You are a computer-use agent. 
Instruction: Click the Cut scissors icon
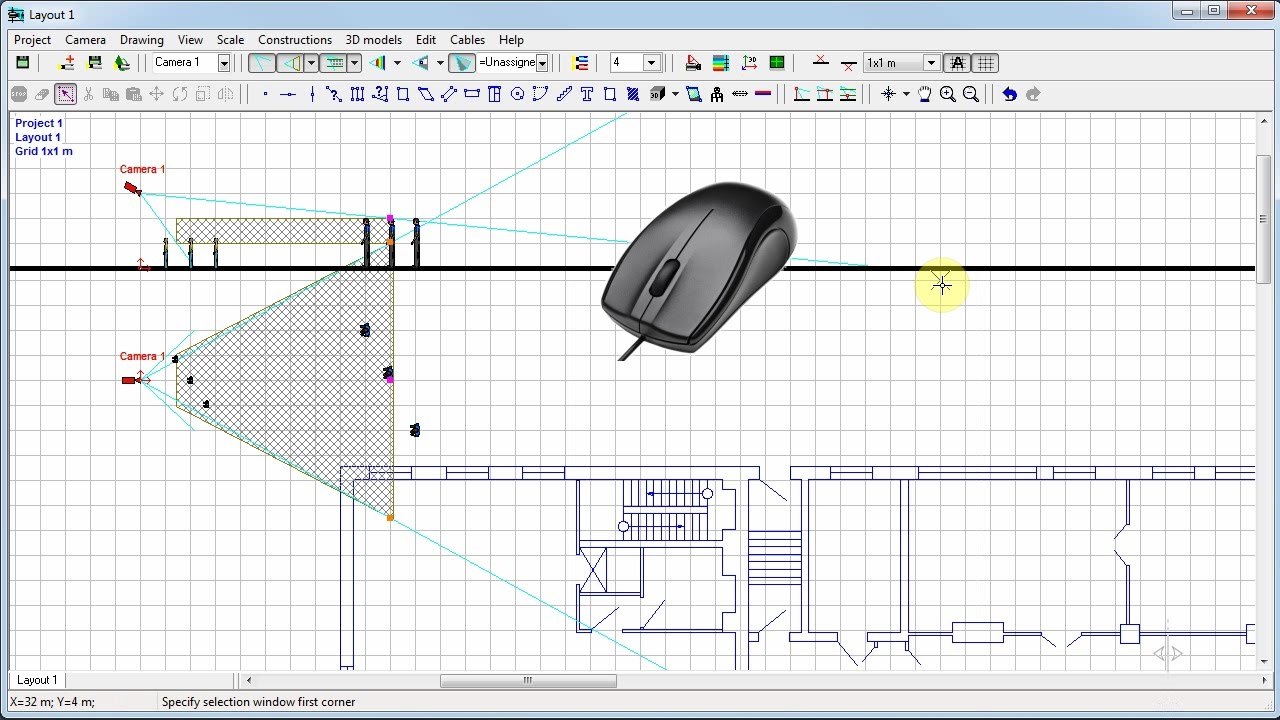(88, 94)
